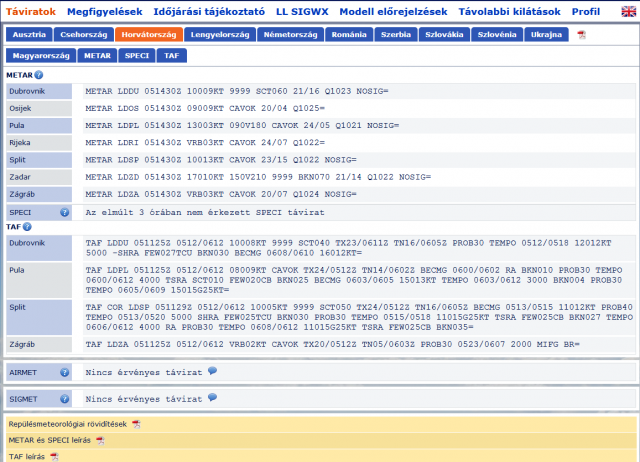Click Zadar in the METAR list
The image size is (640, 462).
tap(39, 177)
